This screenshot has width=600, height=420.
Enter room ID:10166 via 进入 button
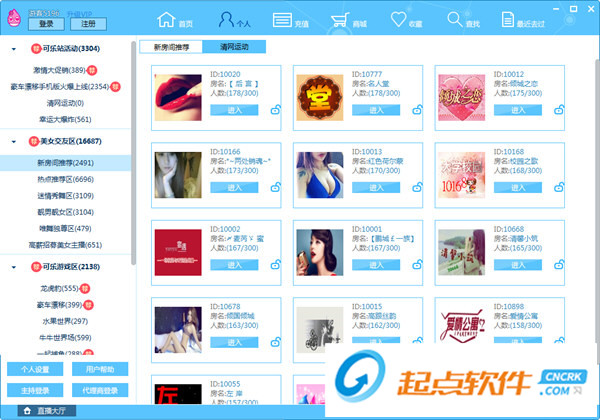tap(234, 187)
